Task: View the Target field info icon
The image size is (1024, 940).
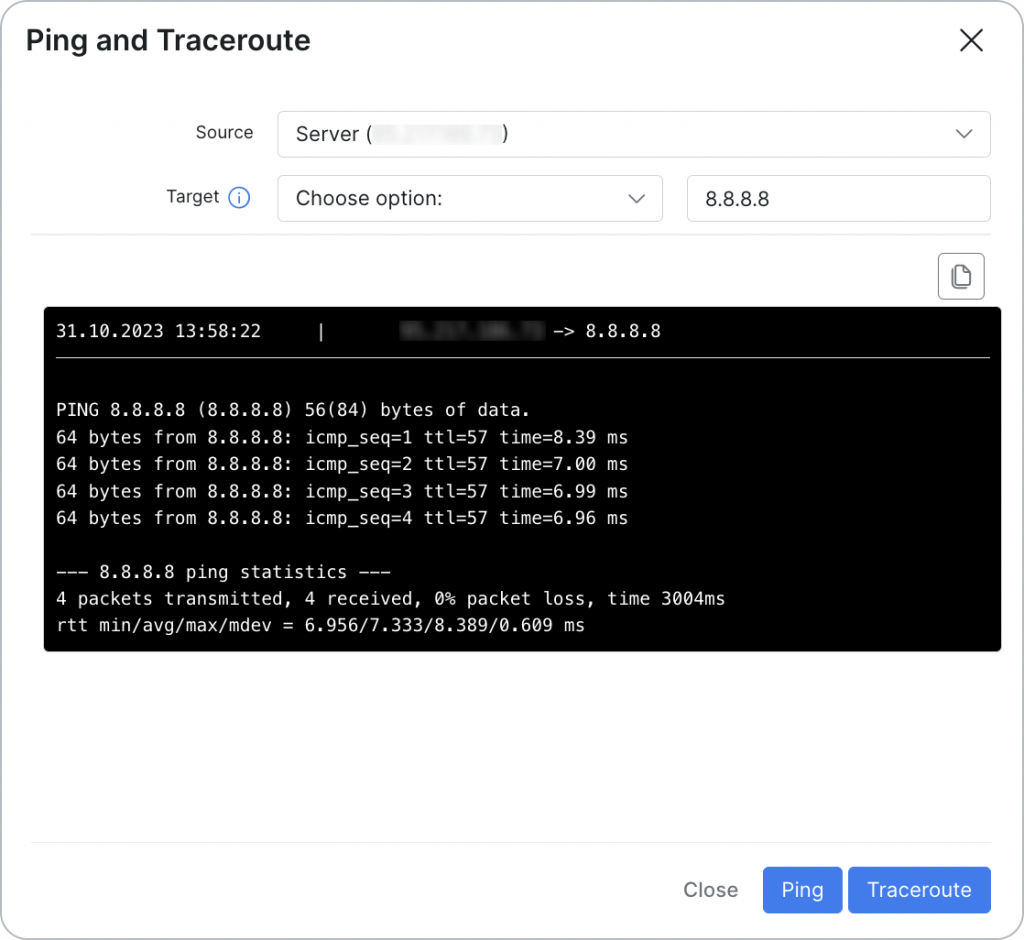Action: [x=239, y=197]
